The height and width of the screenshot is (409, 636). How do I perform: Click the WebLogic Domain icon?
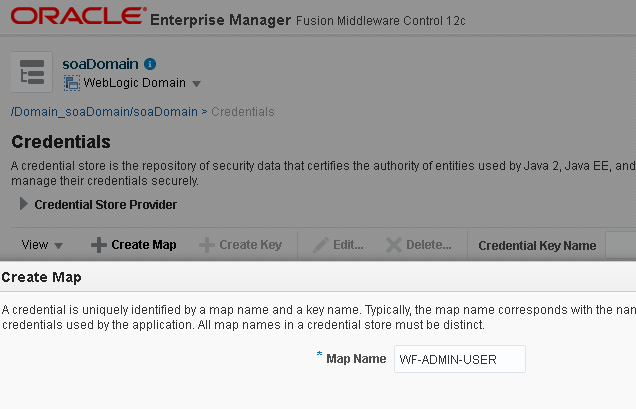pos(72,83)
